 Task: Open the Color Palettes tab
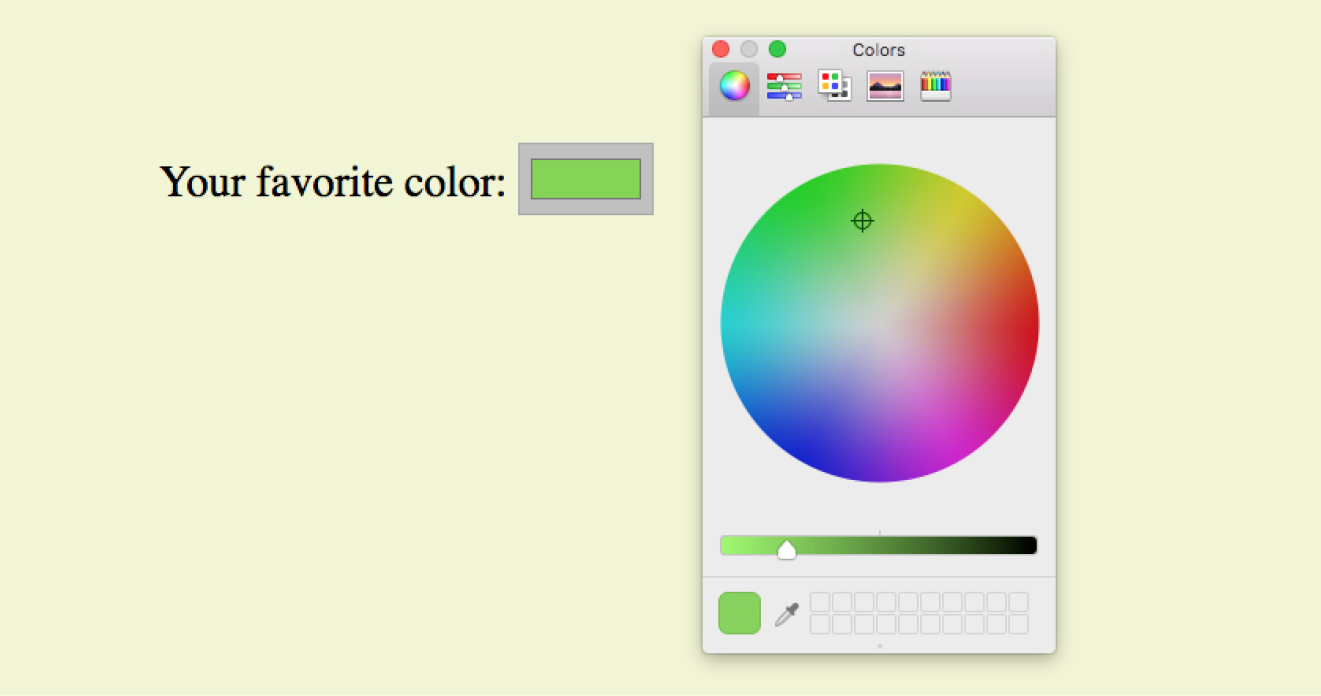click(834, 86)
